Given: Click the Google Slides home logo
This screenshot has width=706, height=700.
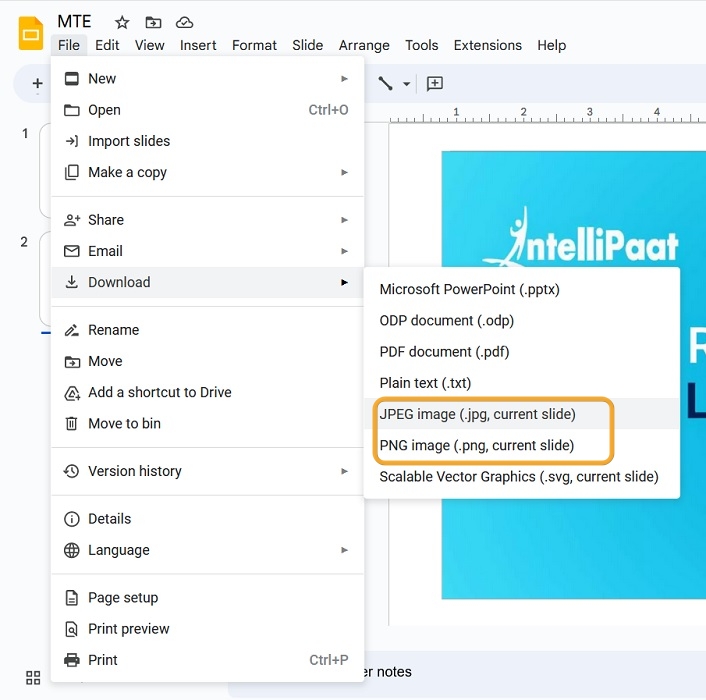Looking at the screenshot, I should click(31, 33).
